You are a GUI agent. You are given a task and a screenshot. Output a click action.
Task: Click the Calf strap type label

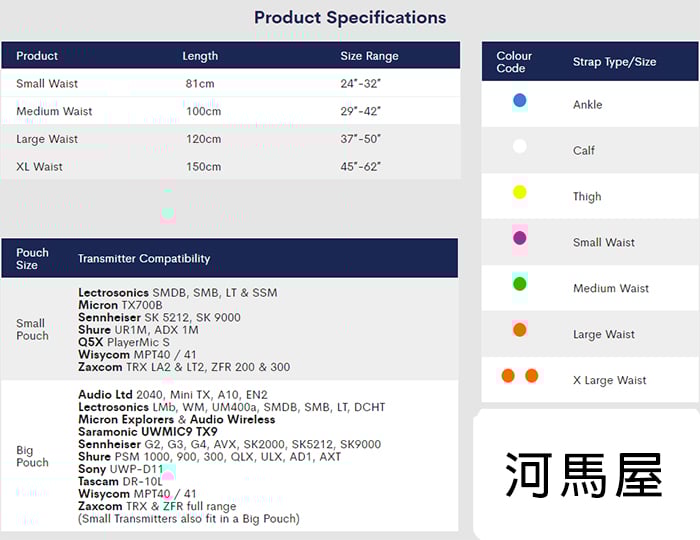[x=583, y=151]
